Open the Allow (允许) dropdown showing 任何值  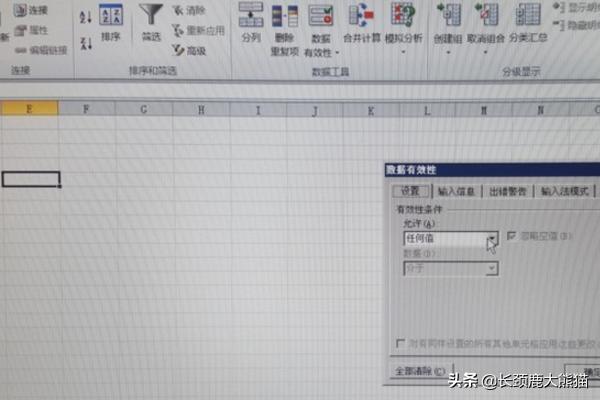point(451,238)
